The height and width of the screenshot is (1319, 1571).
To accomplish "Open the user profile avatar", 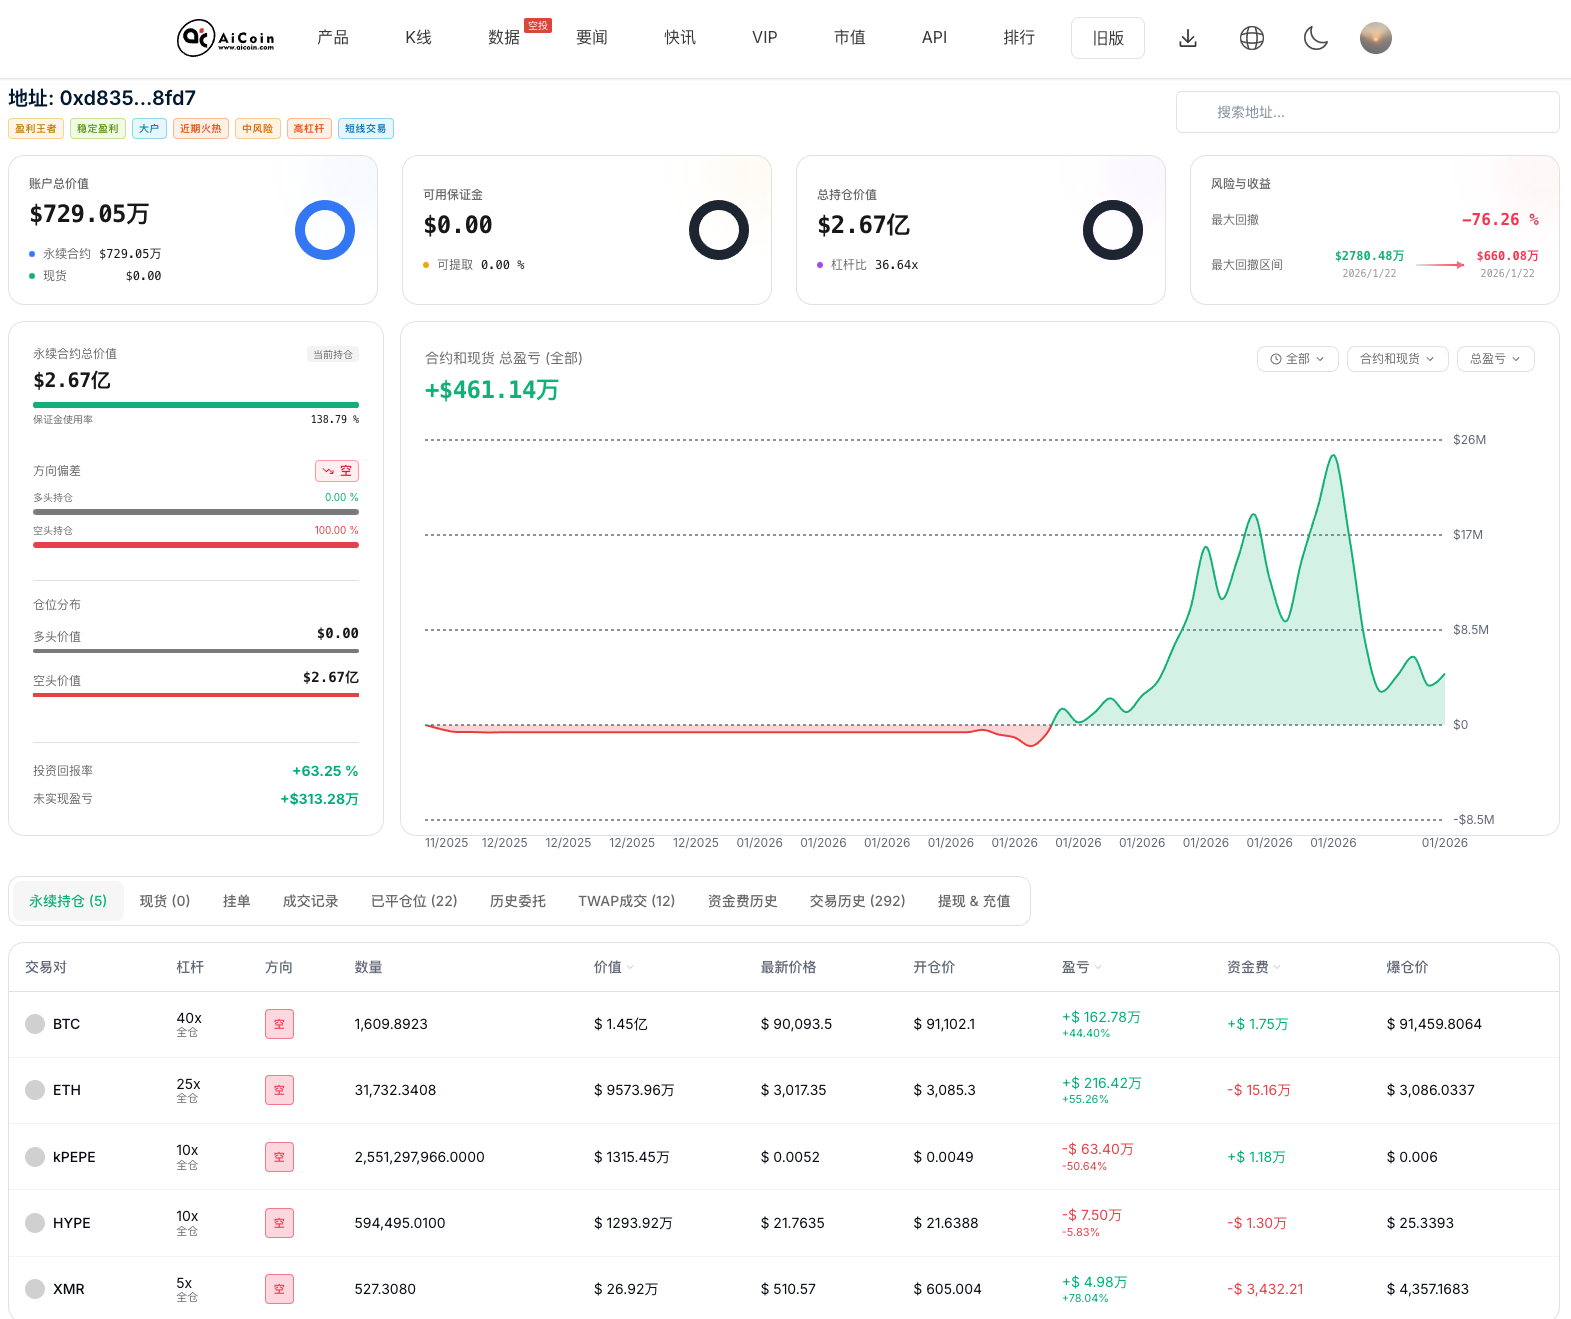I will pos(1376,38).
